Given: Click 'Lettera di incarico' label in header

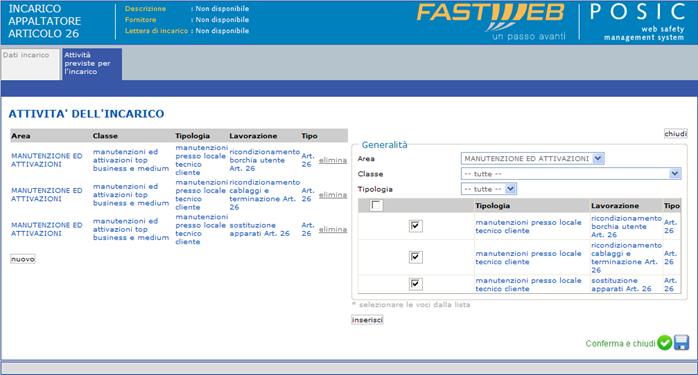Looking at the screenshot, I should [x=156, y=31].
